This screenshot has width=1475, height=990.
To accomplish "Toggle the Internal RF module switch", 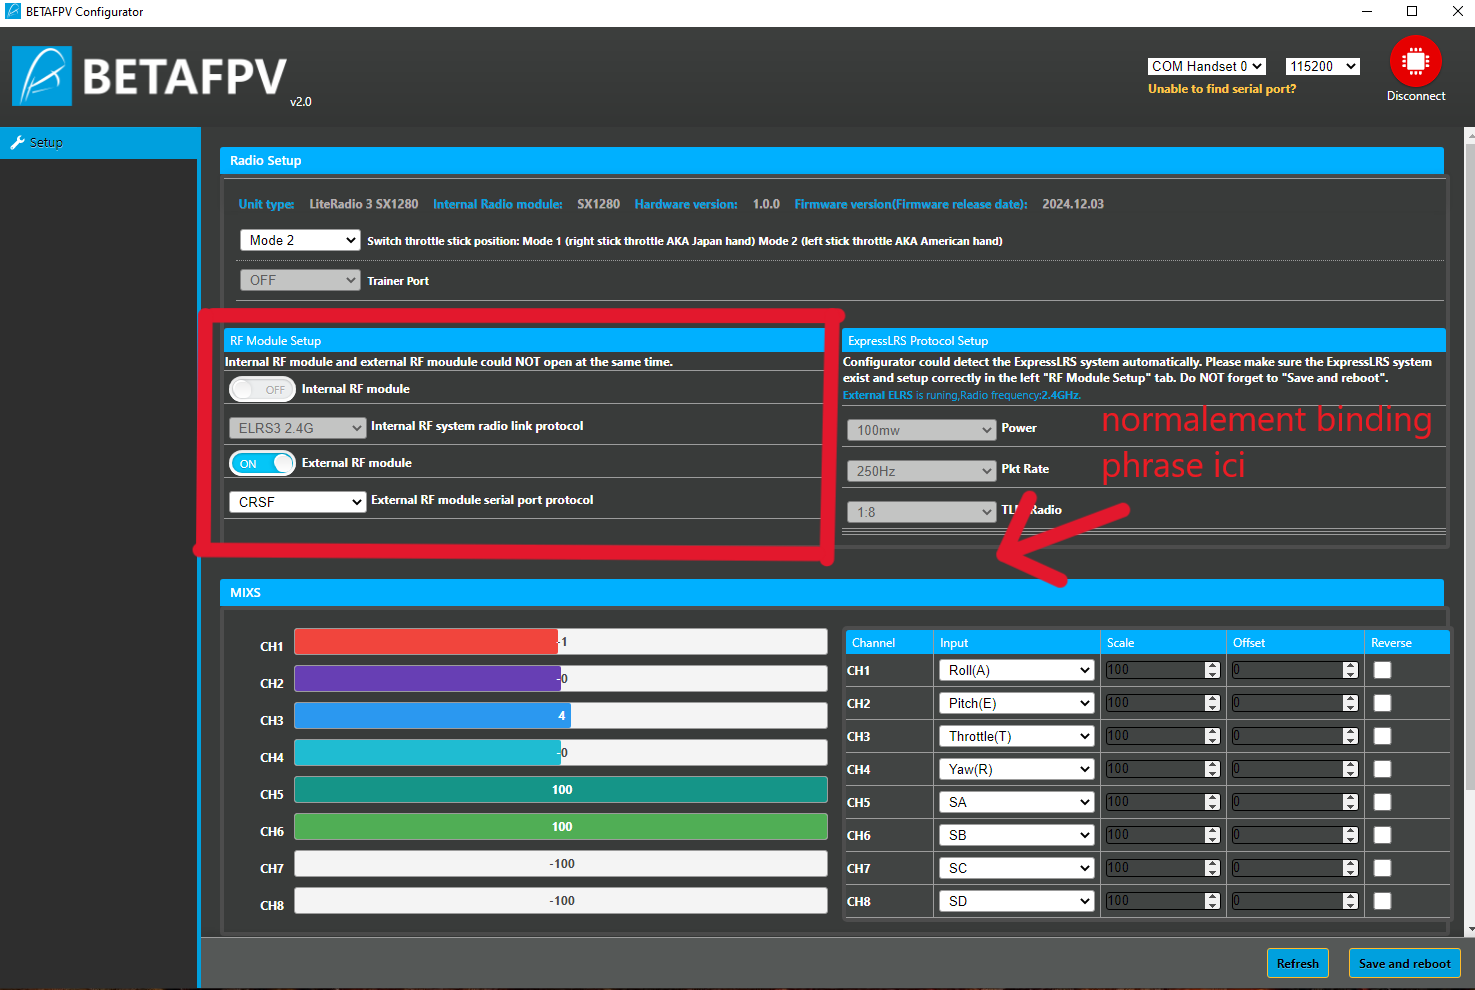I will [262, 389].
